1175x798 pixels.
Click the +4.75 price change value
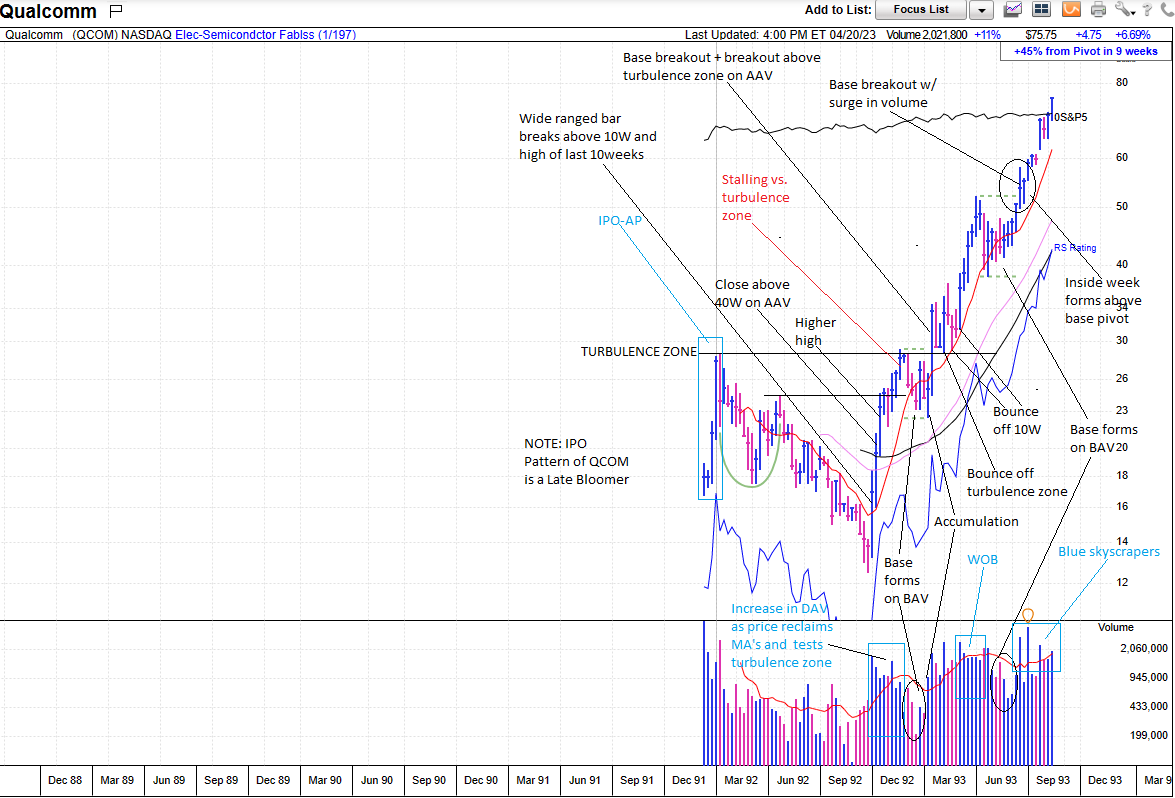point(1088,34)
